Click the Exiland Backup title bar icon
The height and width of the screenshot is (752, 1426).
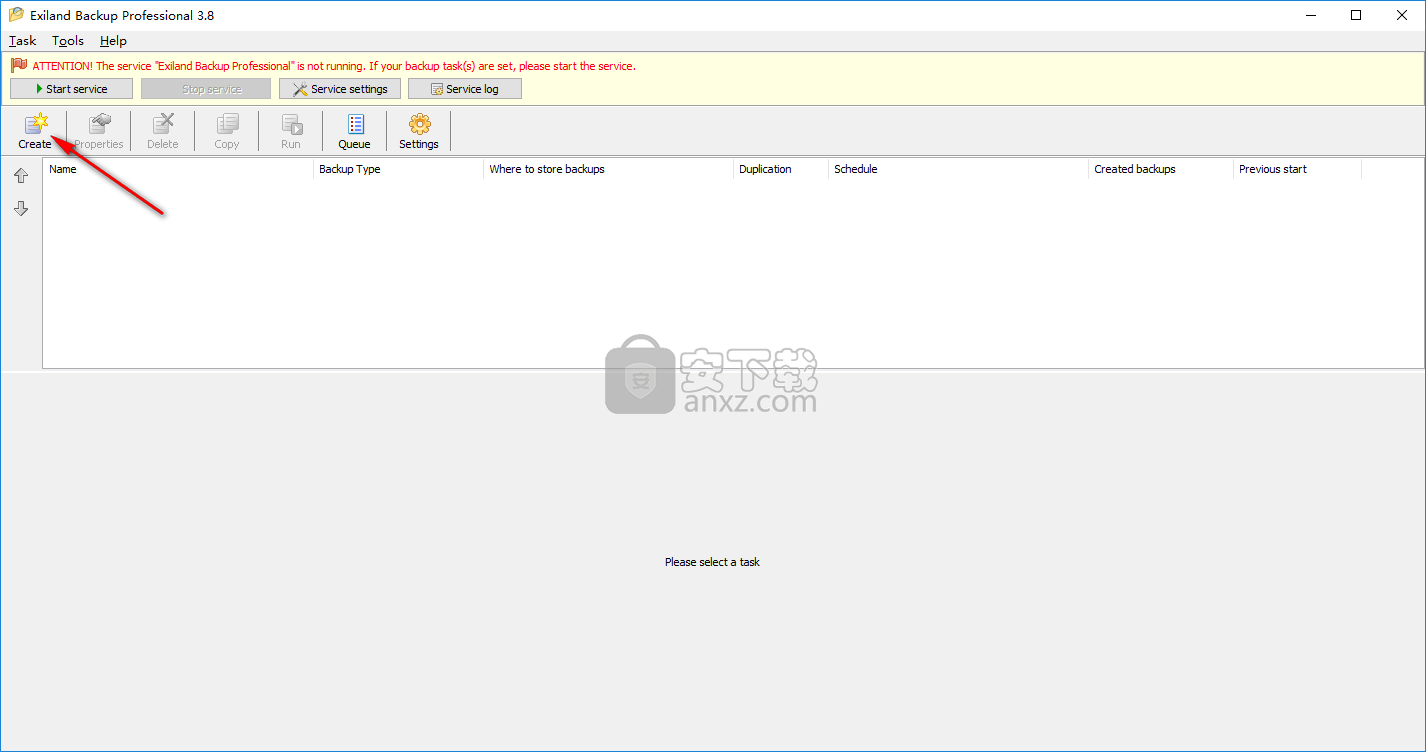[16, 15]
